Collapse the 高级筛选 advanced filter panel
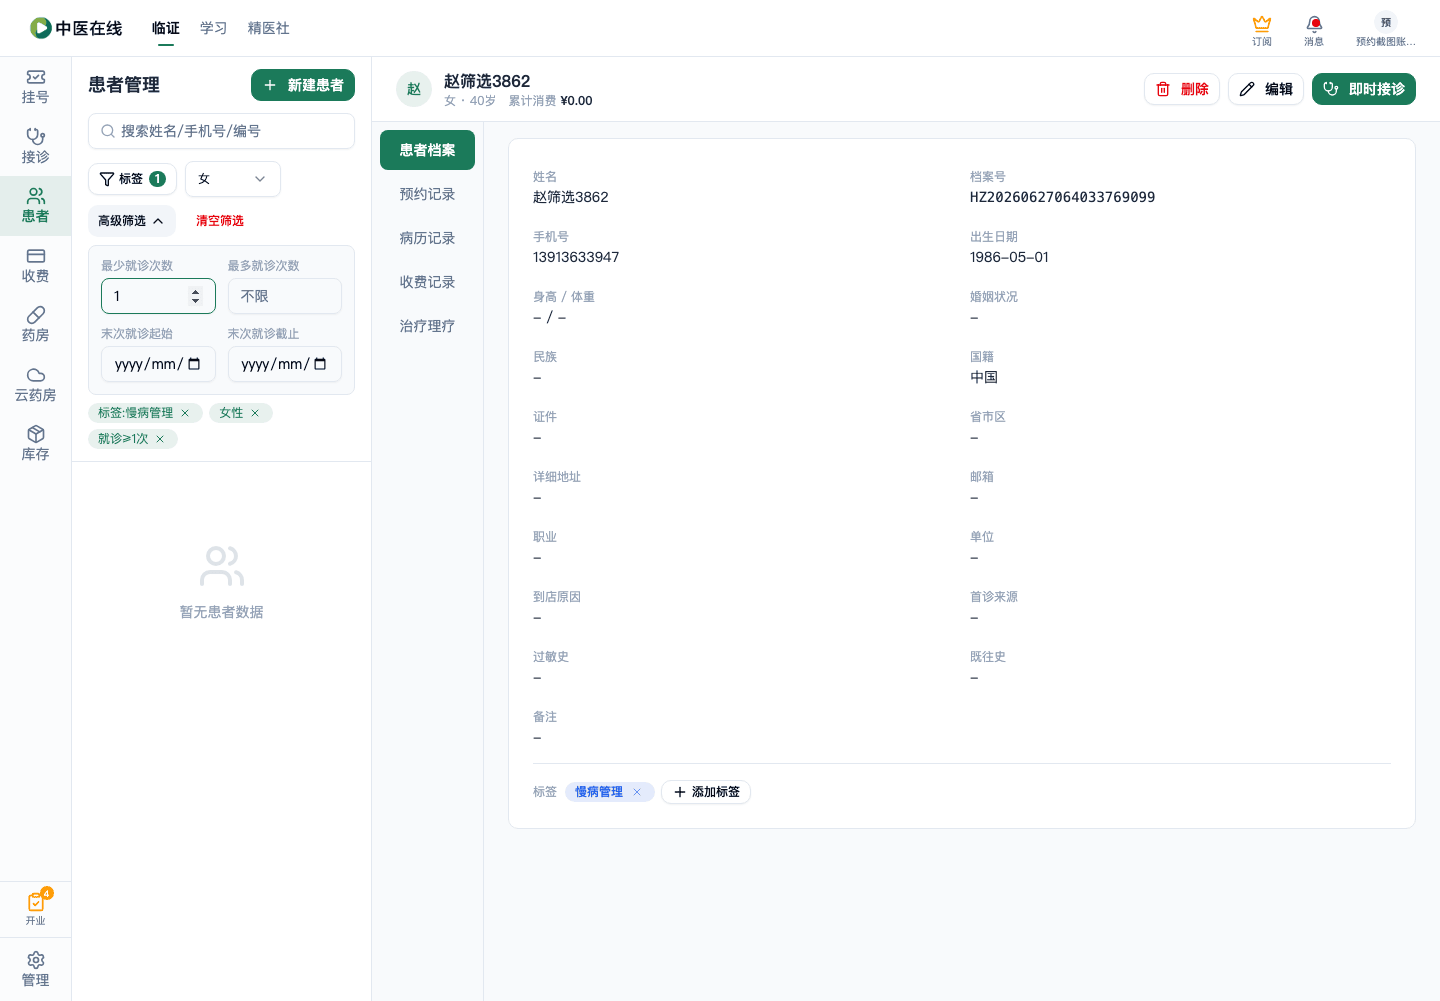The width and height of the screenshot is (1440, 1001). [131, 221]
